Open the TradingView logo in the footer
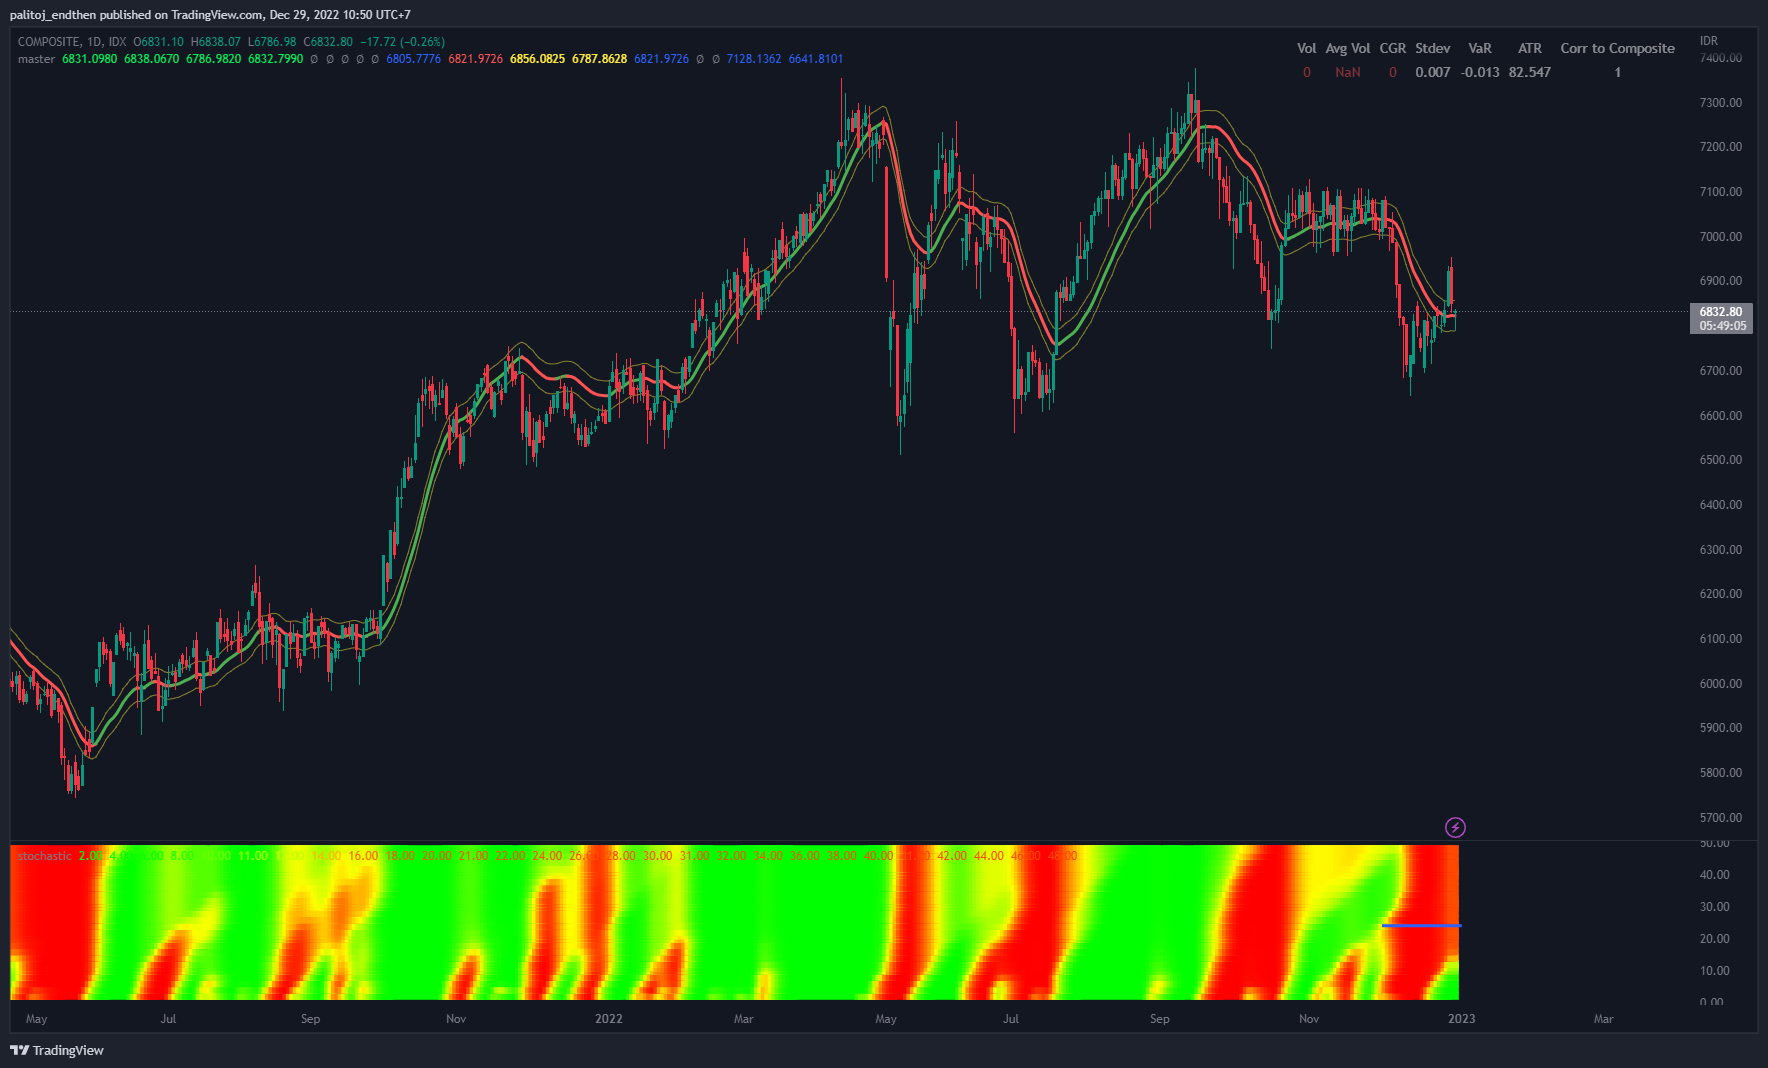Screen dimensions: 1768x1068 coord(57,1050)
